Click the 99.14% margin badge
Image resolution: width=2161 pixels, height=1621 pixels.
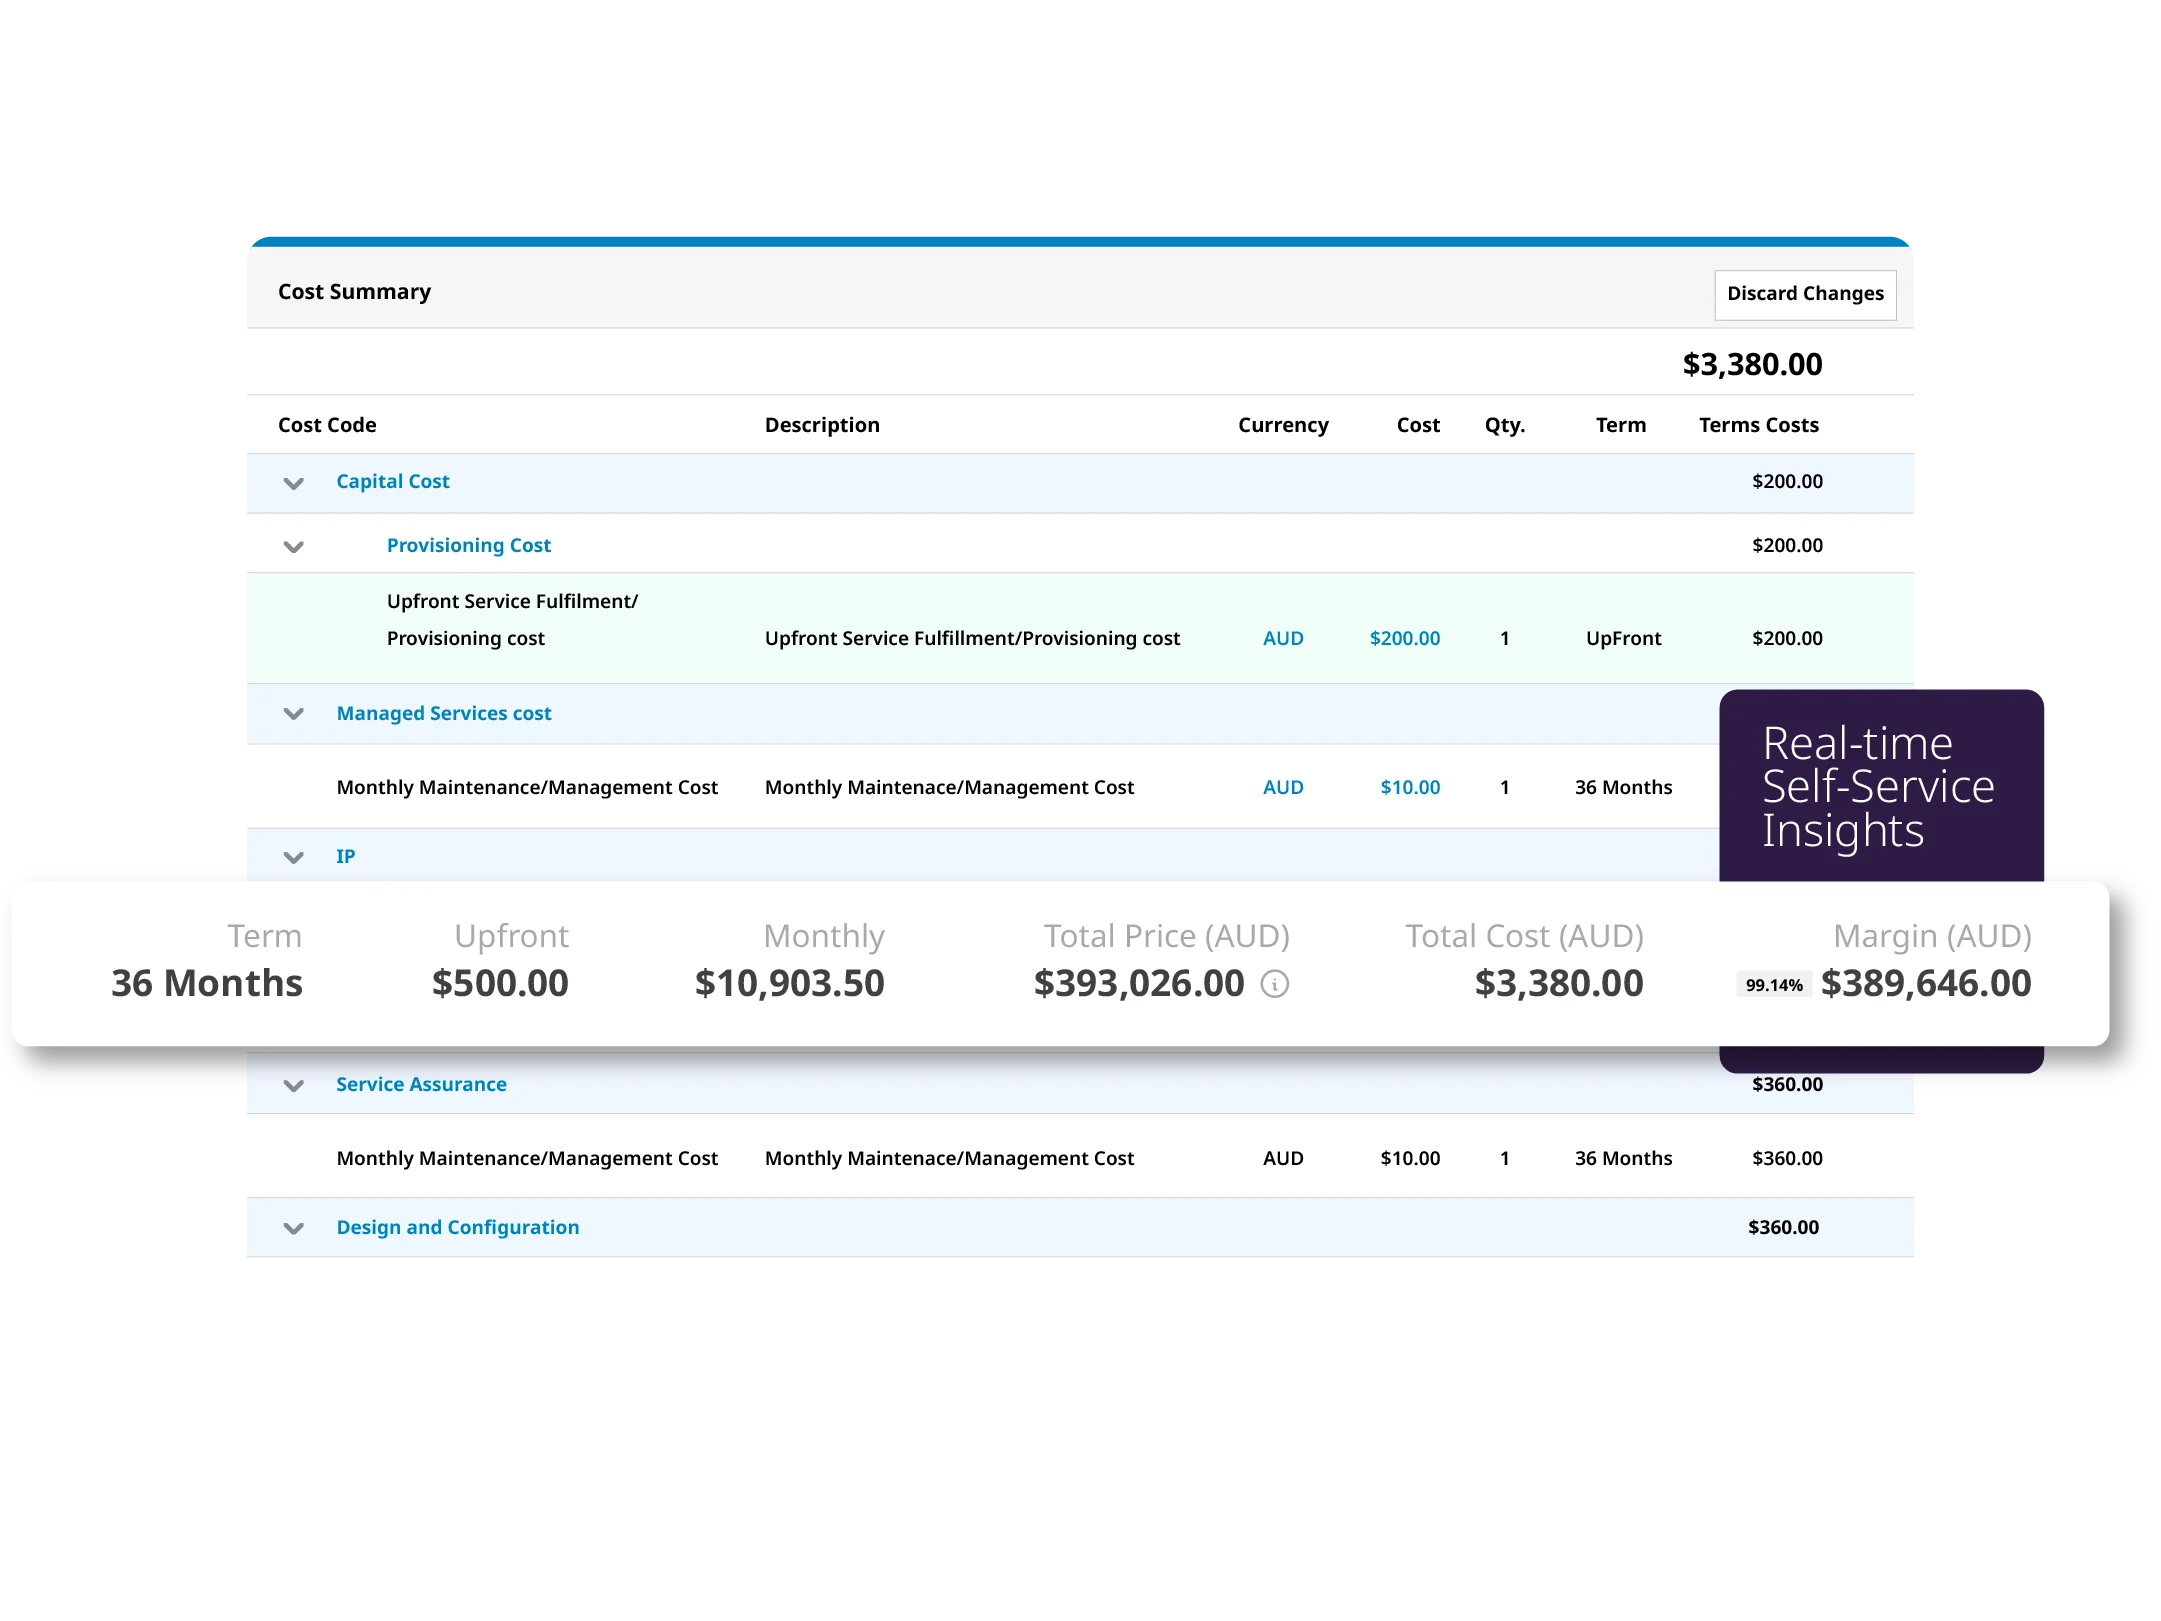coord(1773,985)
